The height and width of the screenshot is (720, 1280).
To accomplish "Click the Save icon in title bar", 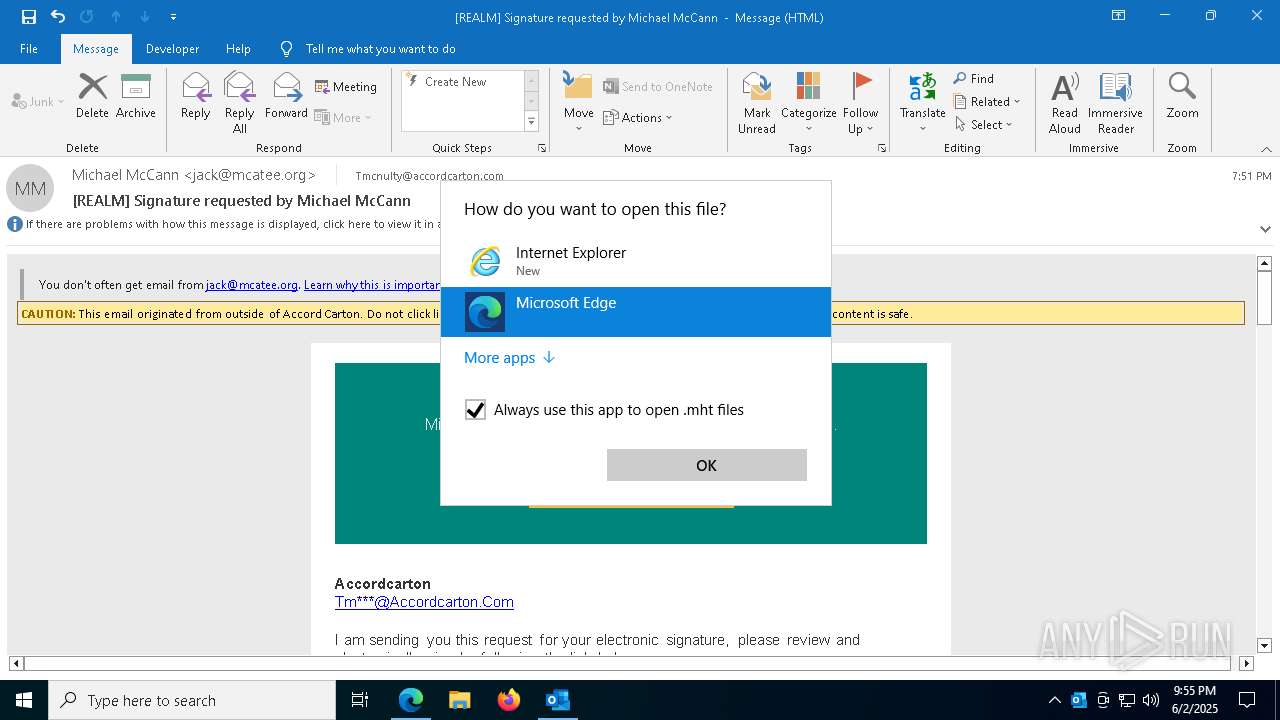I will 29,17.
